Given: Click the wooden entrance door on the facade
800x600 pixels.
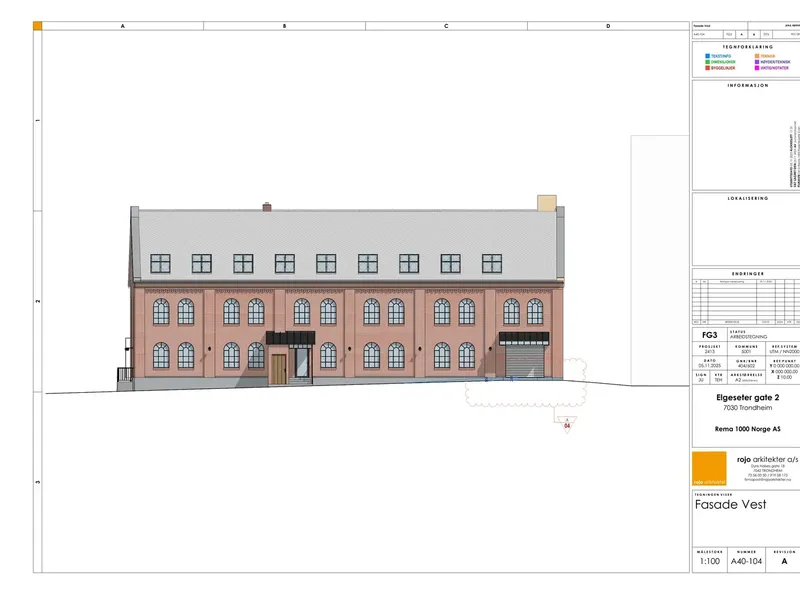Looking at the screenshot, I should pos(278,369).
